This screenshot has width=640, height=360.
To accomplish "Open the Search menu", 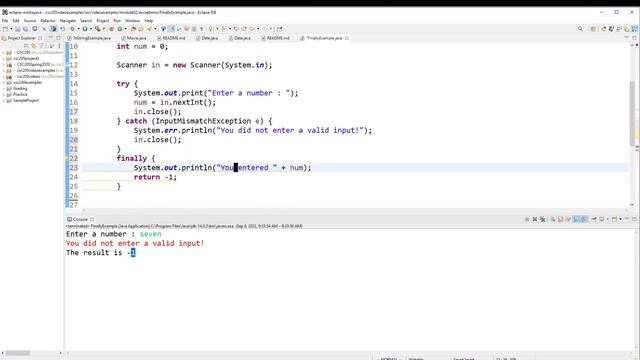I will coord(86,20).
